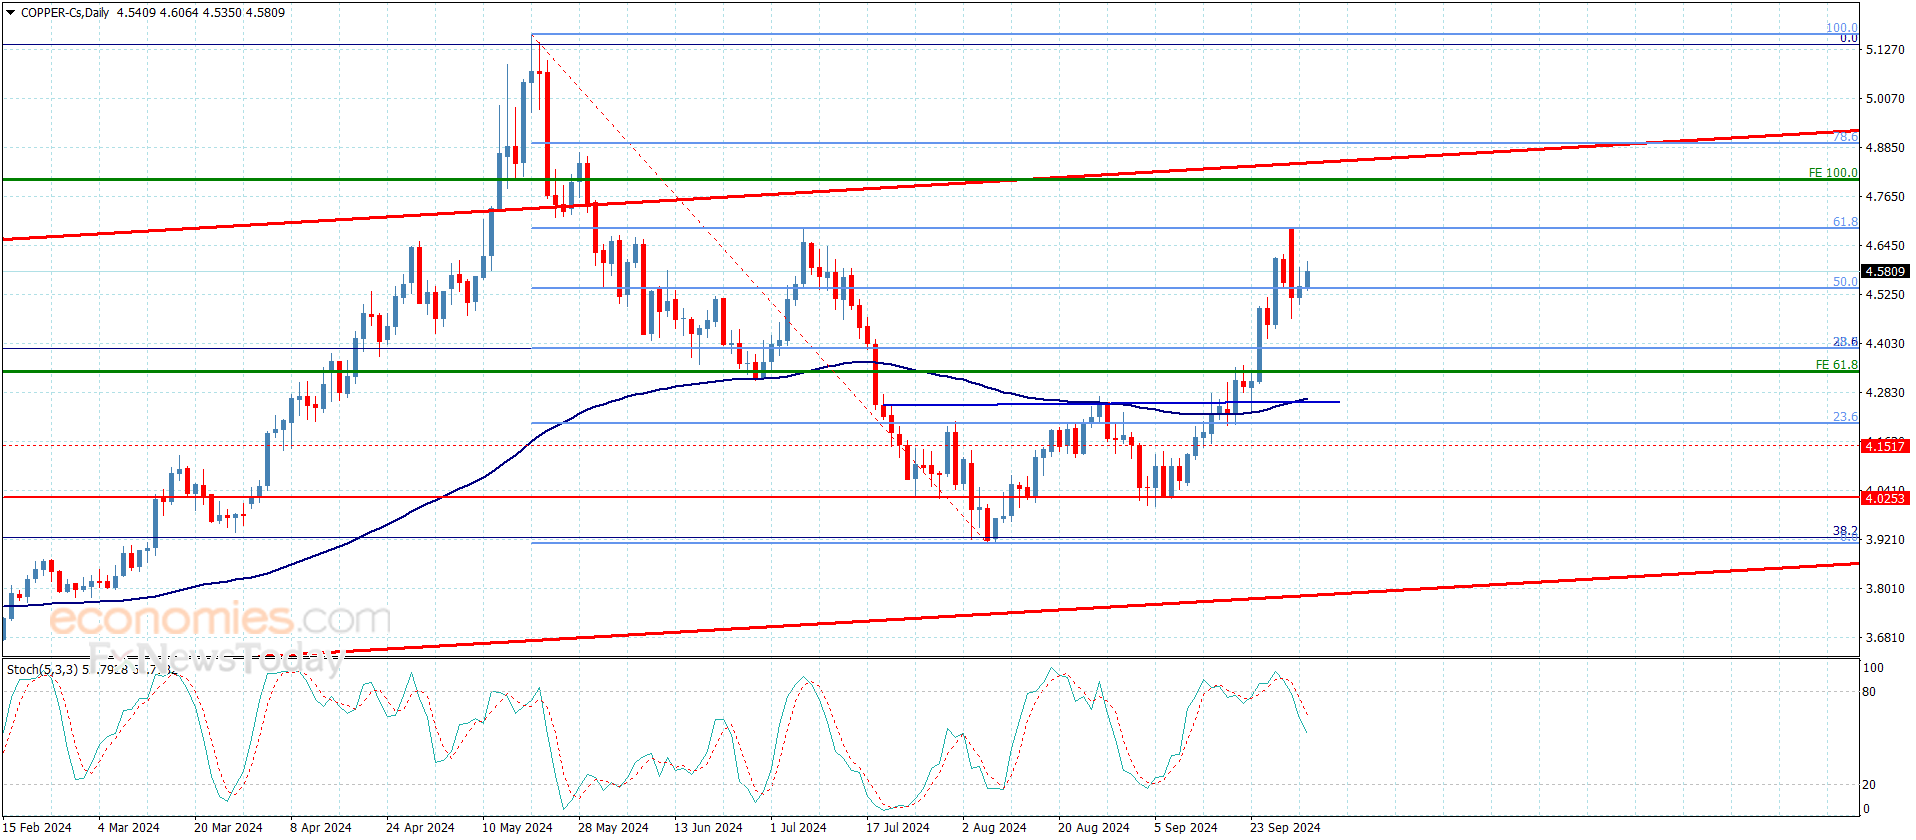Click the 50.0 Fibonacci retracement label
The image size is (1916, 840).
click(1844, 282)
